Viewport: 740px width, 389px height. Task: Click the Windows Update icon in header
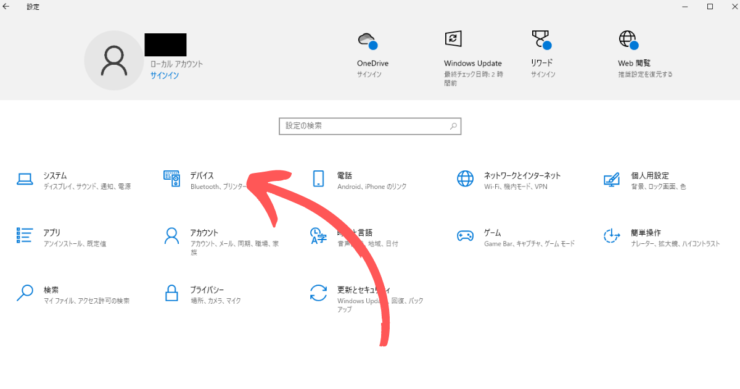point(453,39)
